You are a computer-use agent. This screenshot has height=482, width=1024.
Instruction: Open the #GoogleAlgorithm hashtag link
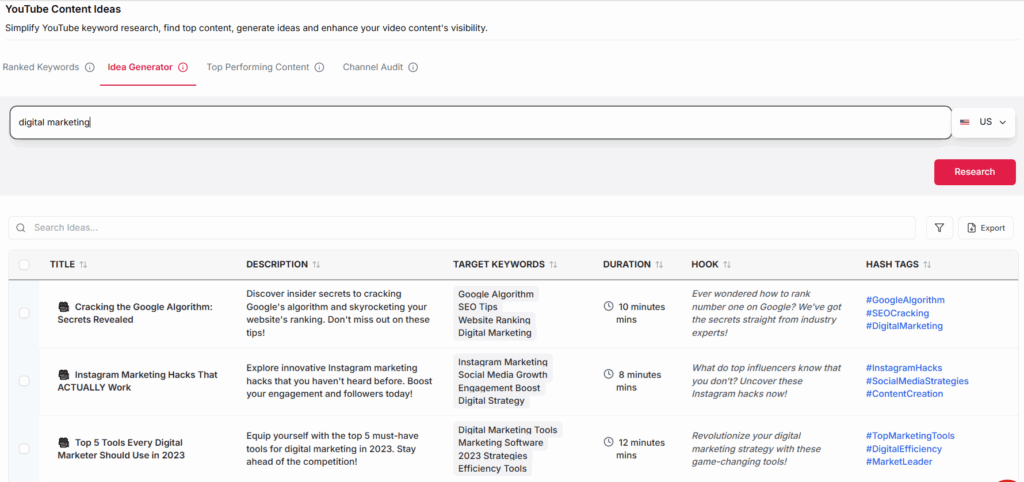[x=905, y=300]
